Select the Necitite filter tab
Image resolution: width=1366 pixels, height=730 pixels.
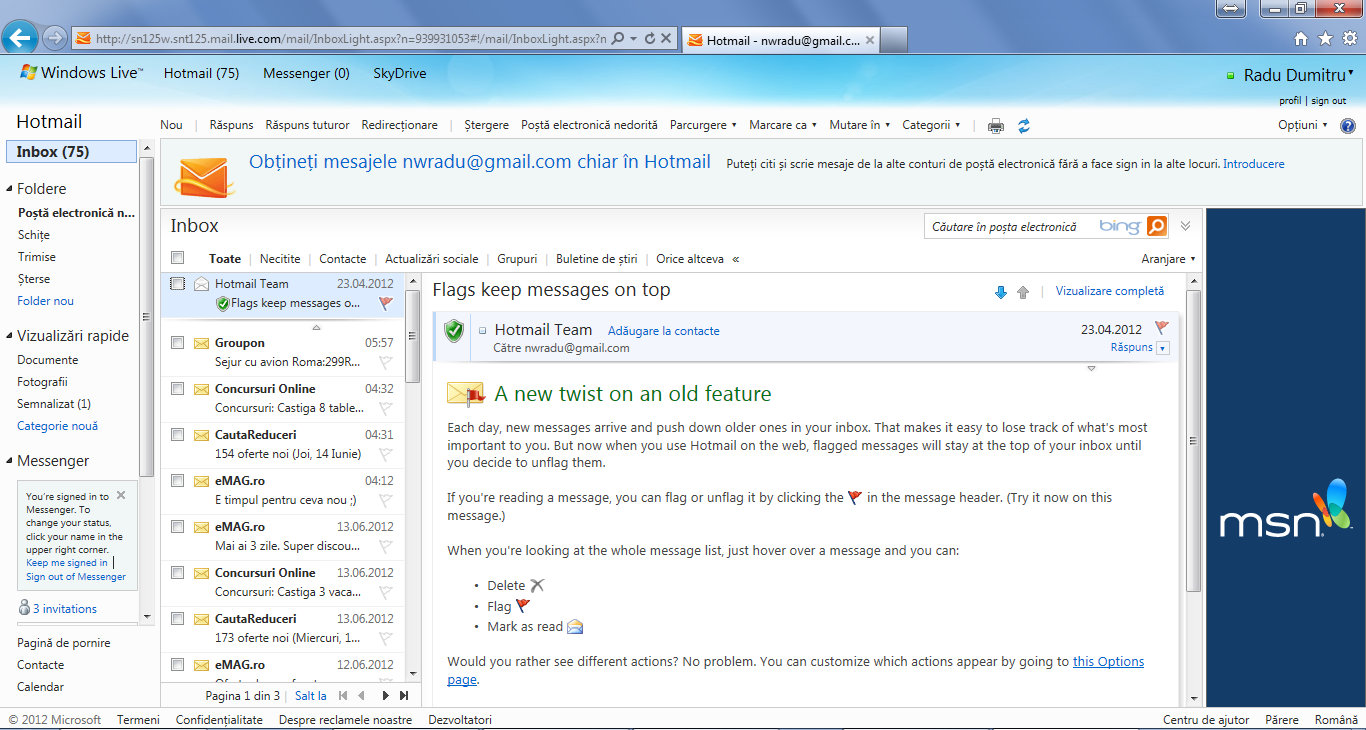(280, 259)
